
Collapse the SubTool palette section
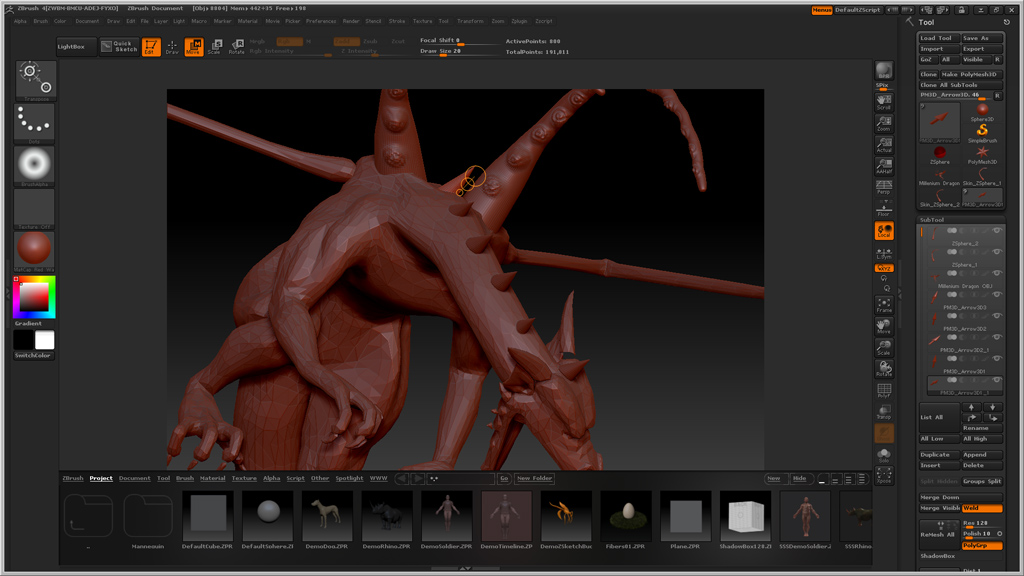(932, 219)
